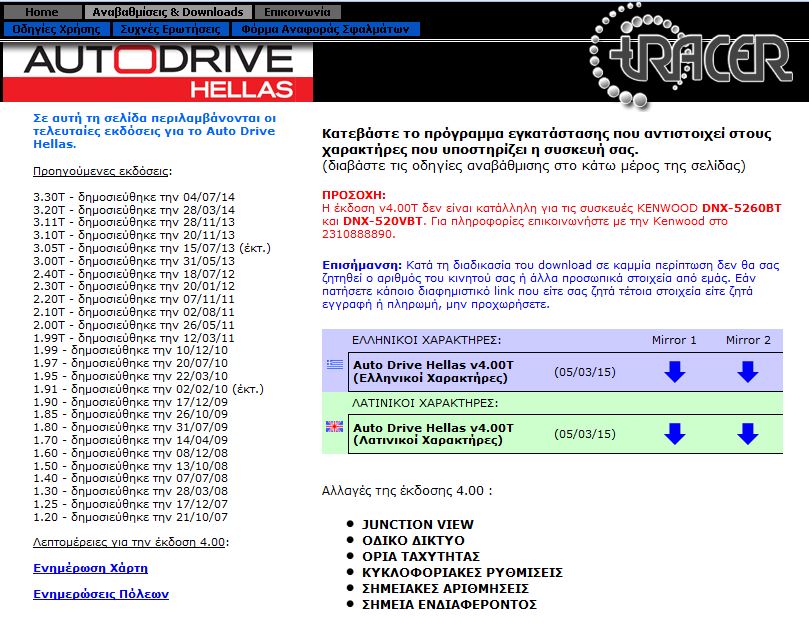Click the ΣΗΜΕΙΑ ΕΝΔΙΑΦΕΡΟΝΤΟΣ bullet item
Image resolution: width=809 pixels, height=623 pixels.
point(449,604)
